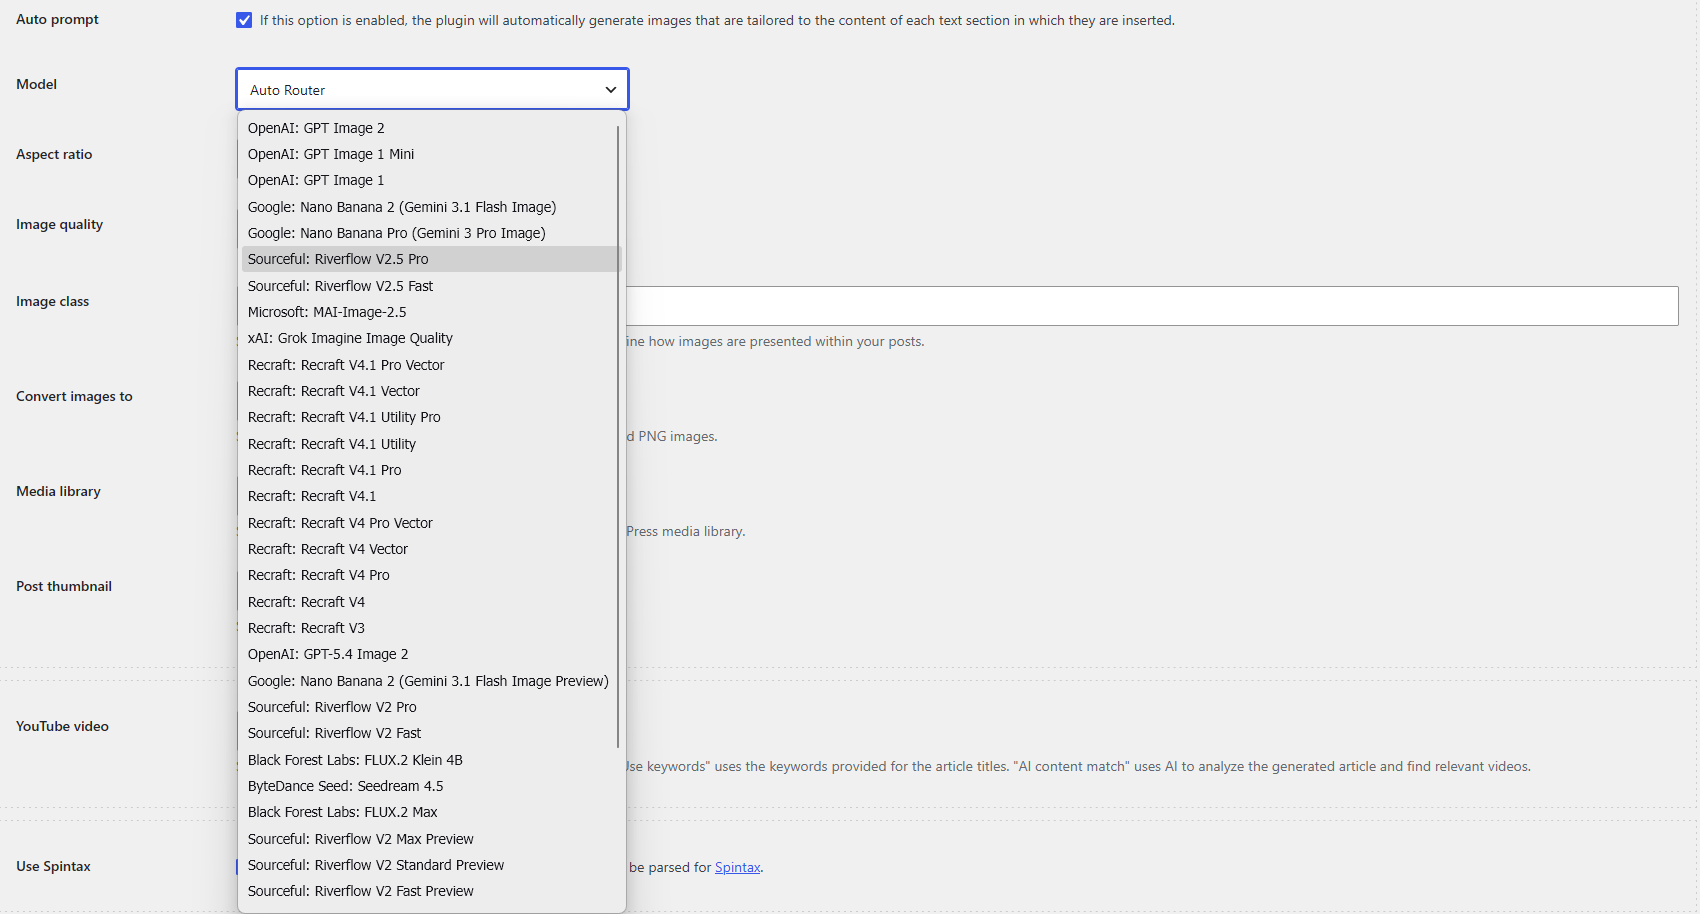This screenshot has height=914, width=1700.
Task: Pick Recraft: Recraft V4.1 Utility option
Action: click(430, 444)
